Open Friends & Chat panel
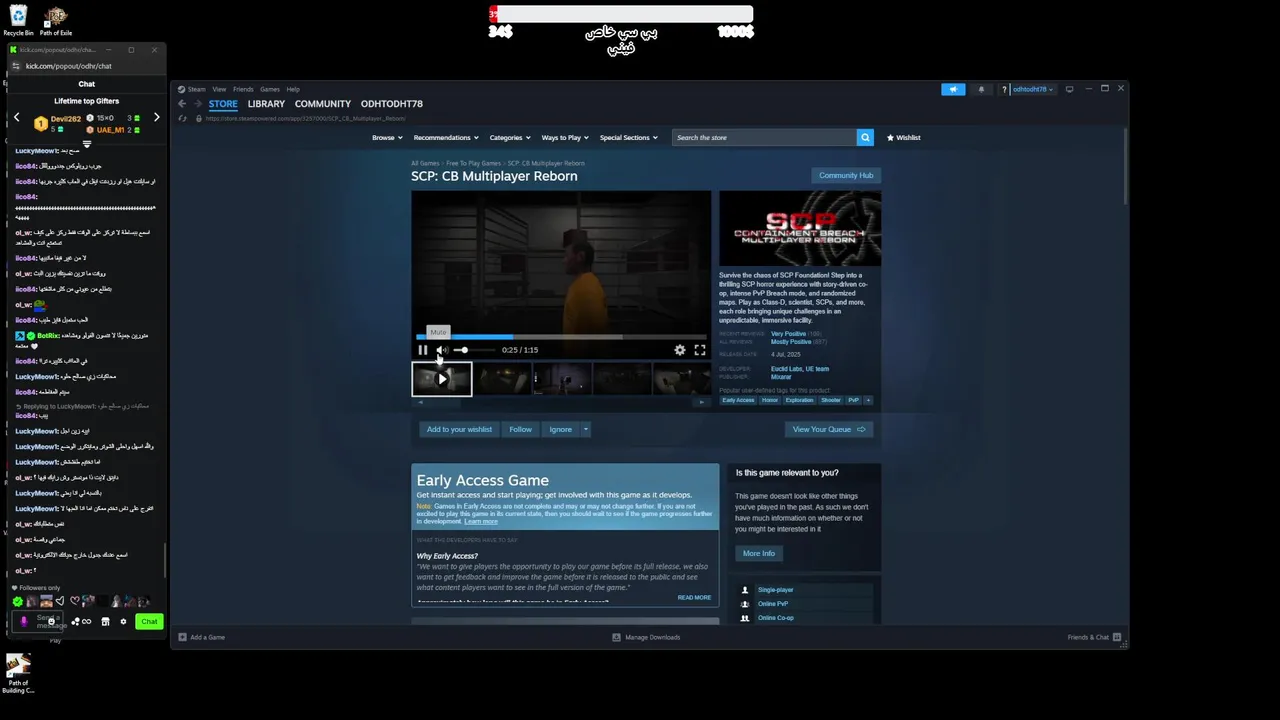The width and height of the screenshot is (1280, 720). point(1094,637)
